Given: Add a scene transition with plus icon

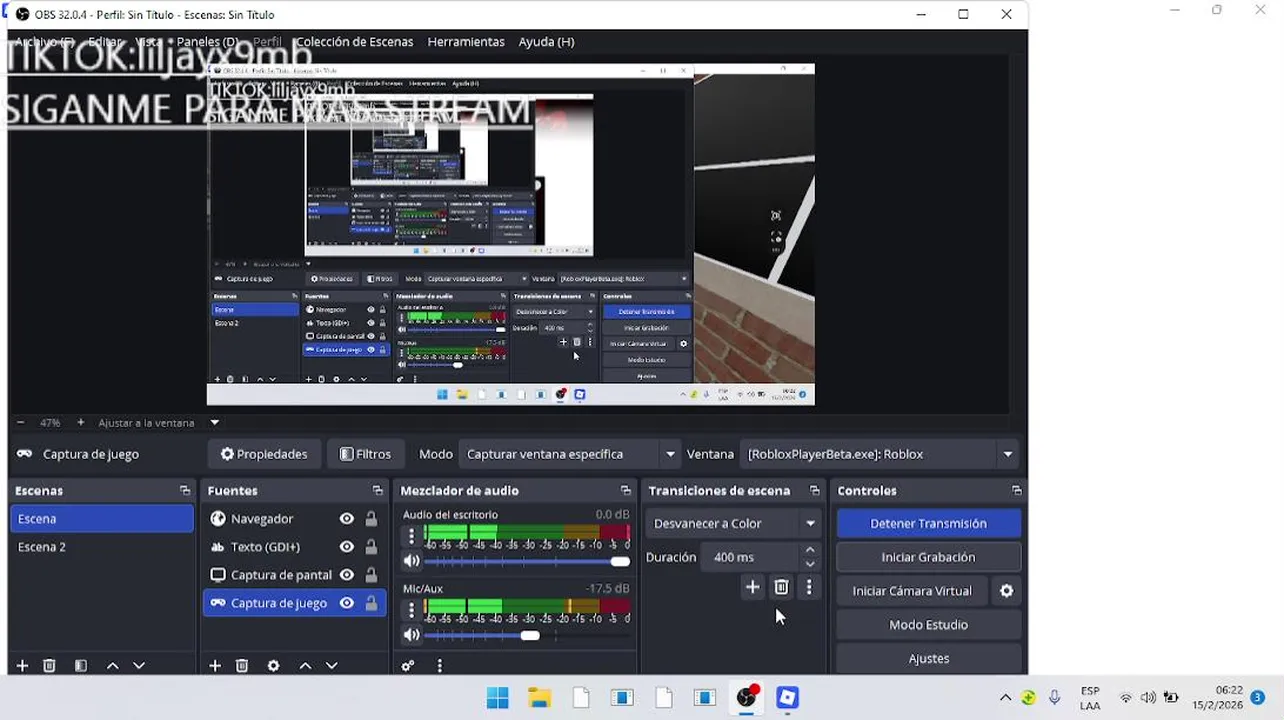Looking at the screenshot, I should click(x=753, y=587).
